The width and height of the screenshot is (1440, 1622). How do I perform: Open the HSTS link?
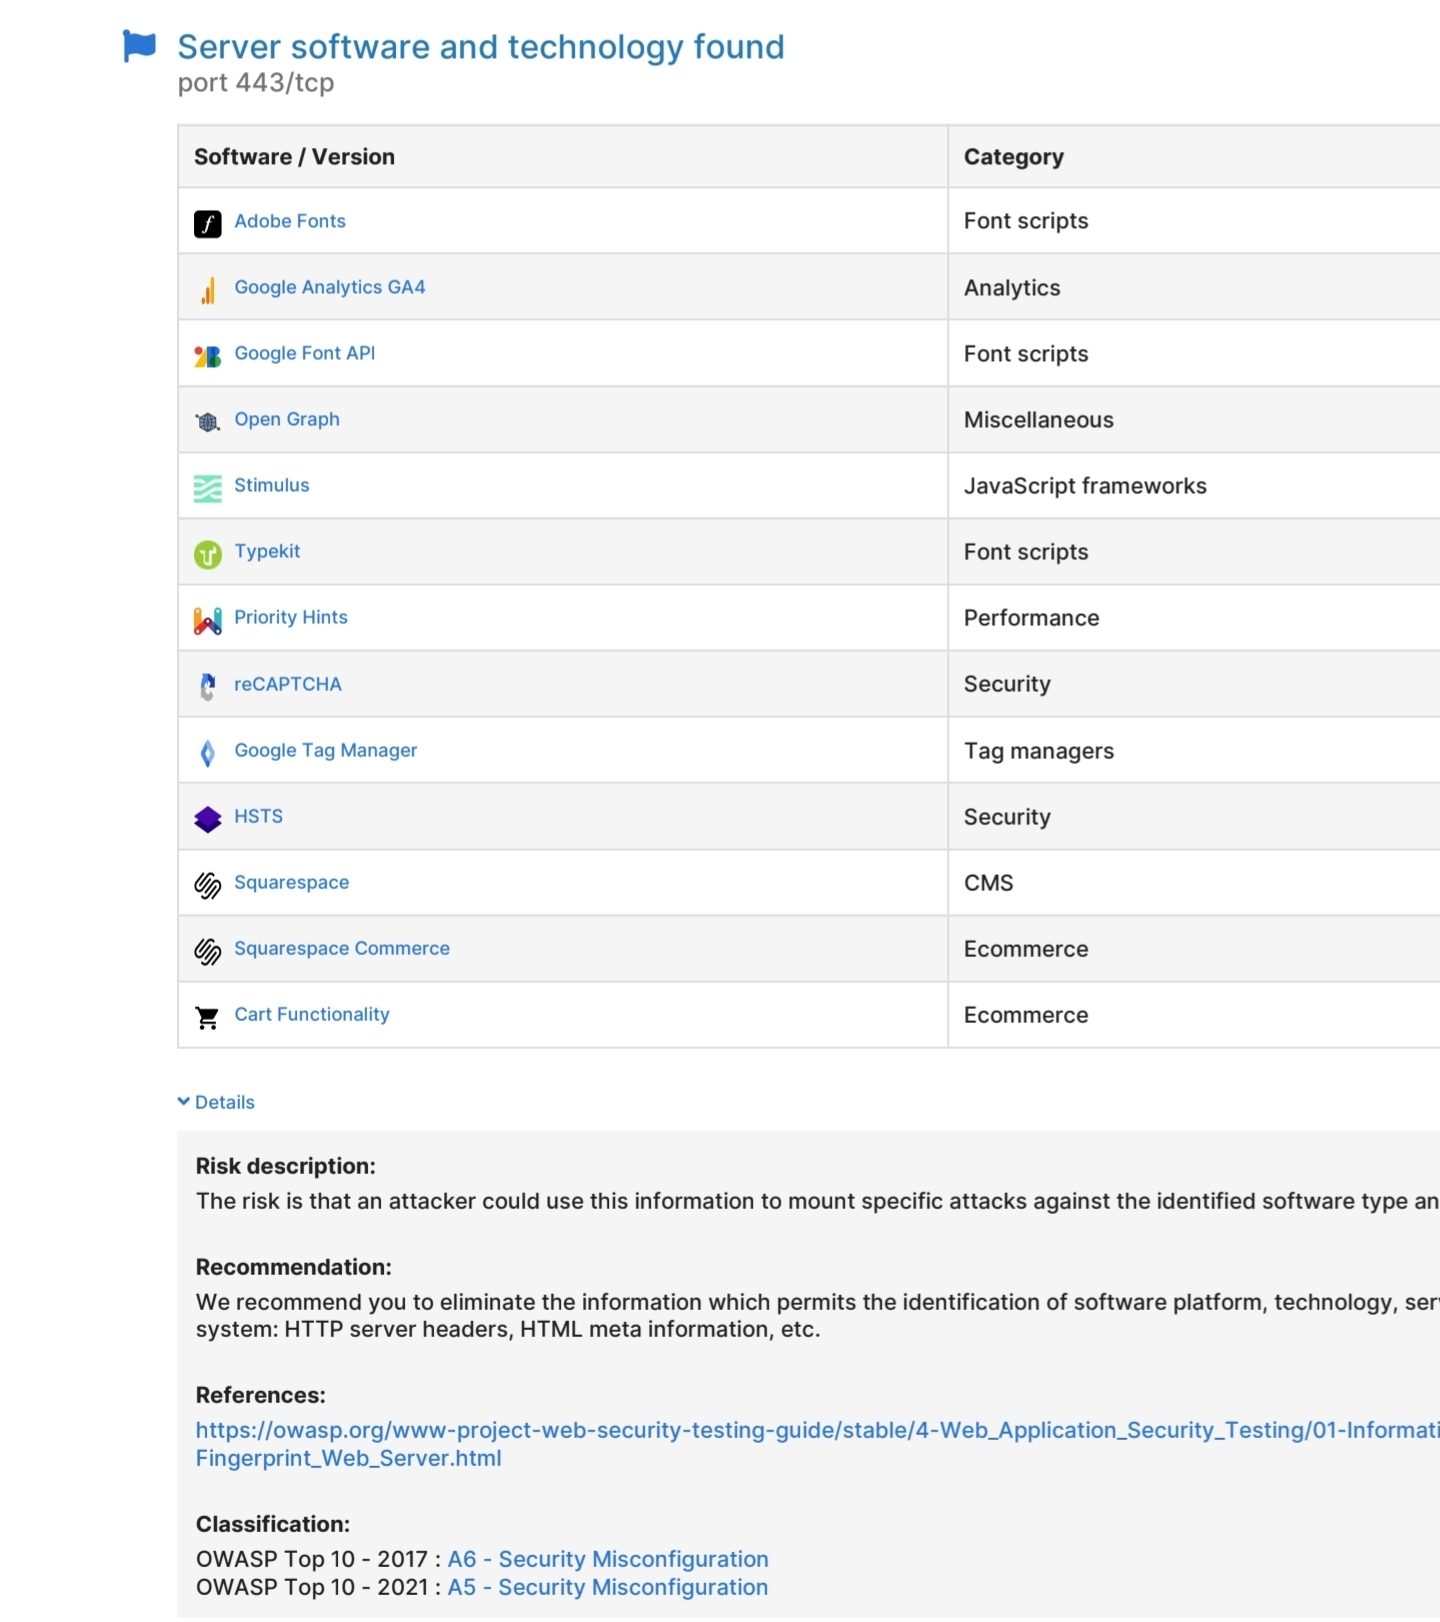click(x=259, y=816)
